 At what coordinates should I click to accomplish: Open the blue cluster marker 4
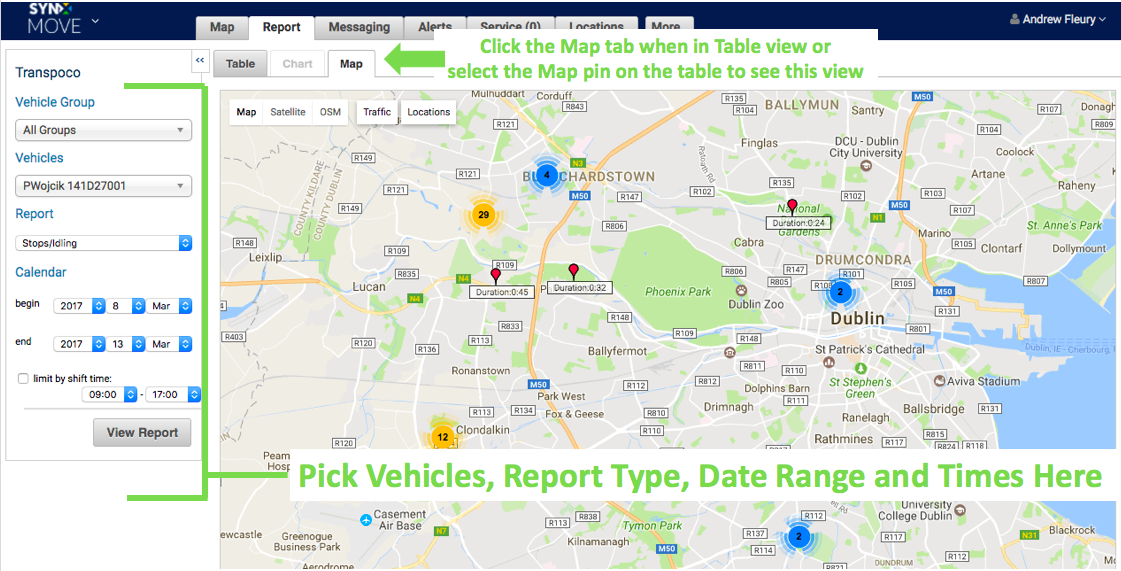click(x=547, y=174)
